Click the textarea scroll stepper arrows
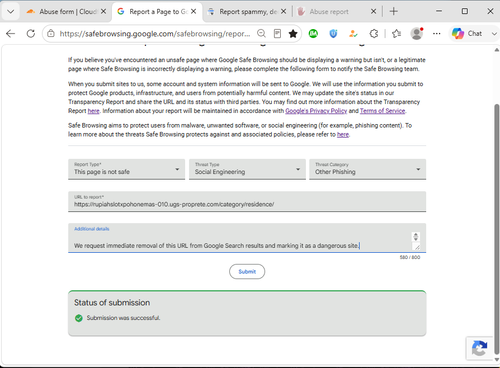Image resolution: width=500 pixels, height=368 pixels. pyautogui.click(x=416, y=237)
